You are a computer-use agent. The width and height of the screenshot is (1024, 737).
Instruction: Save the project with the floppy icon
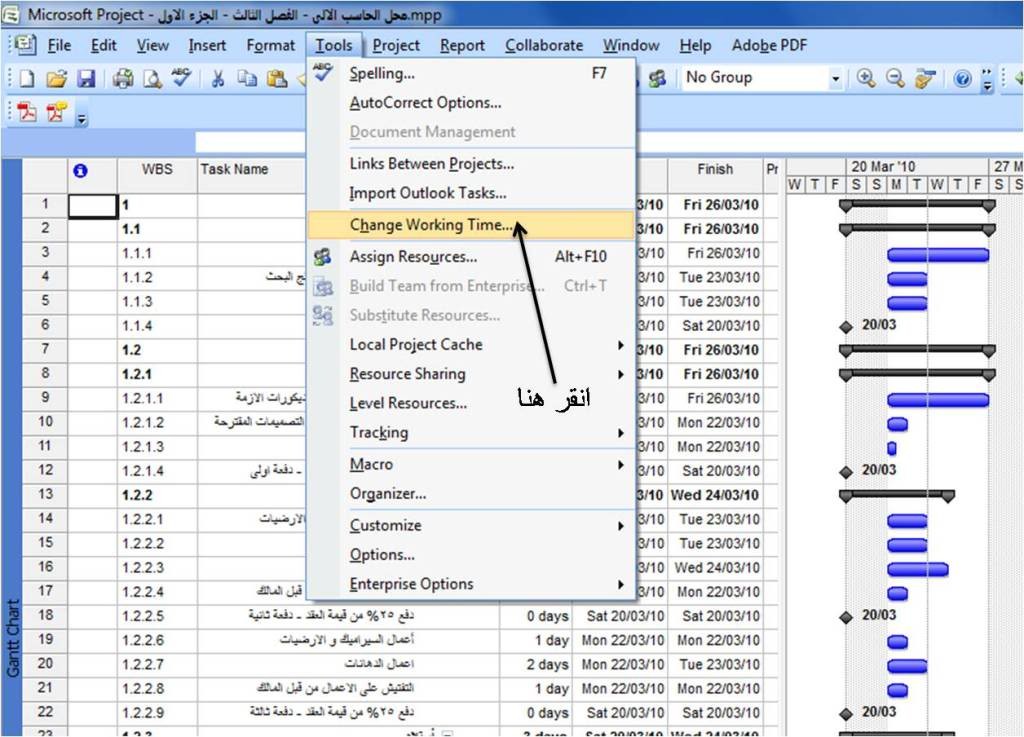click(x=86, y=78)
